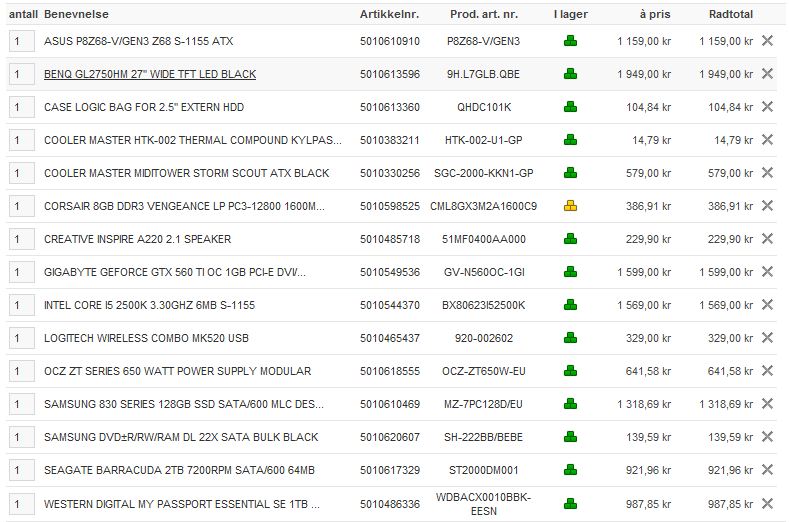Delete INTEL CORE I5 2500K row
The height and width of the screenshot is (522, 789).
tap(767, 305)
